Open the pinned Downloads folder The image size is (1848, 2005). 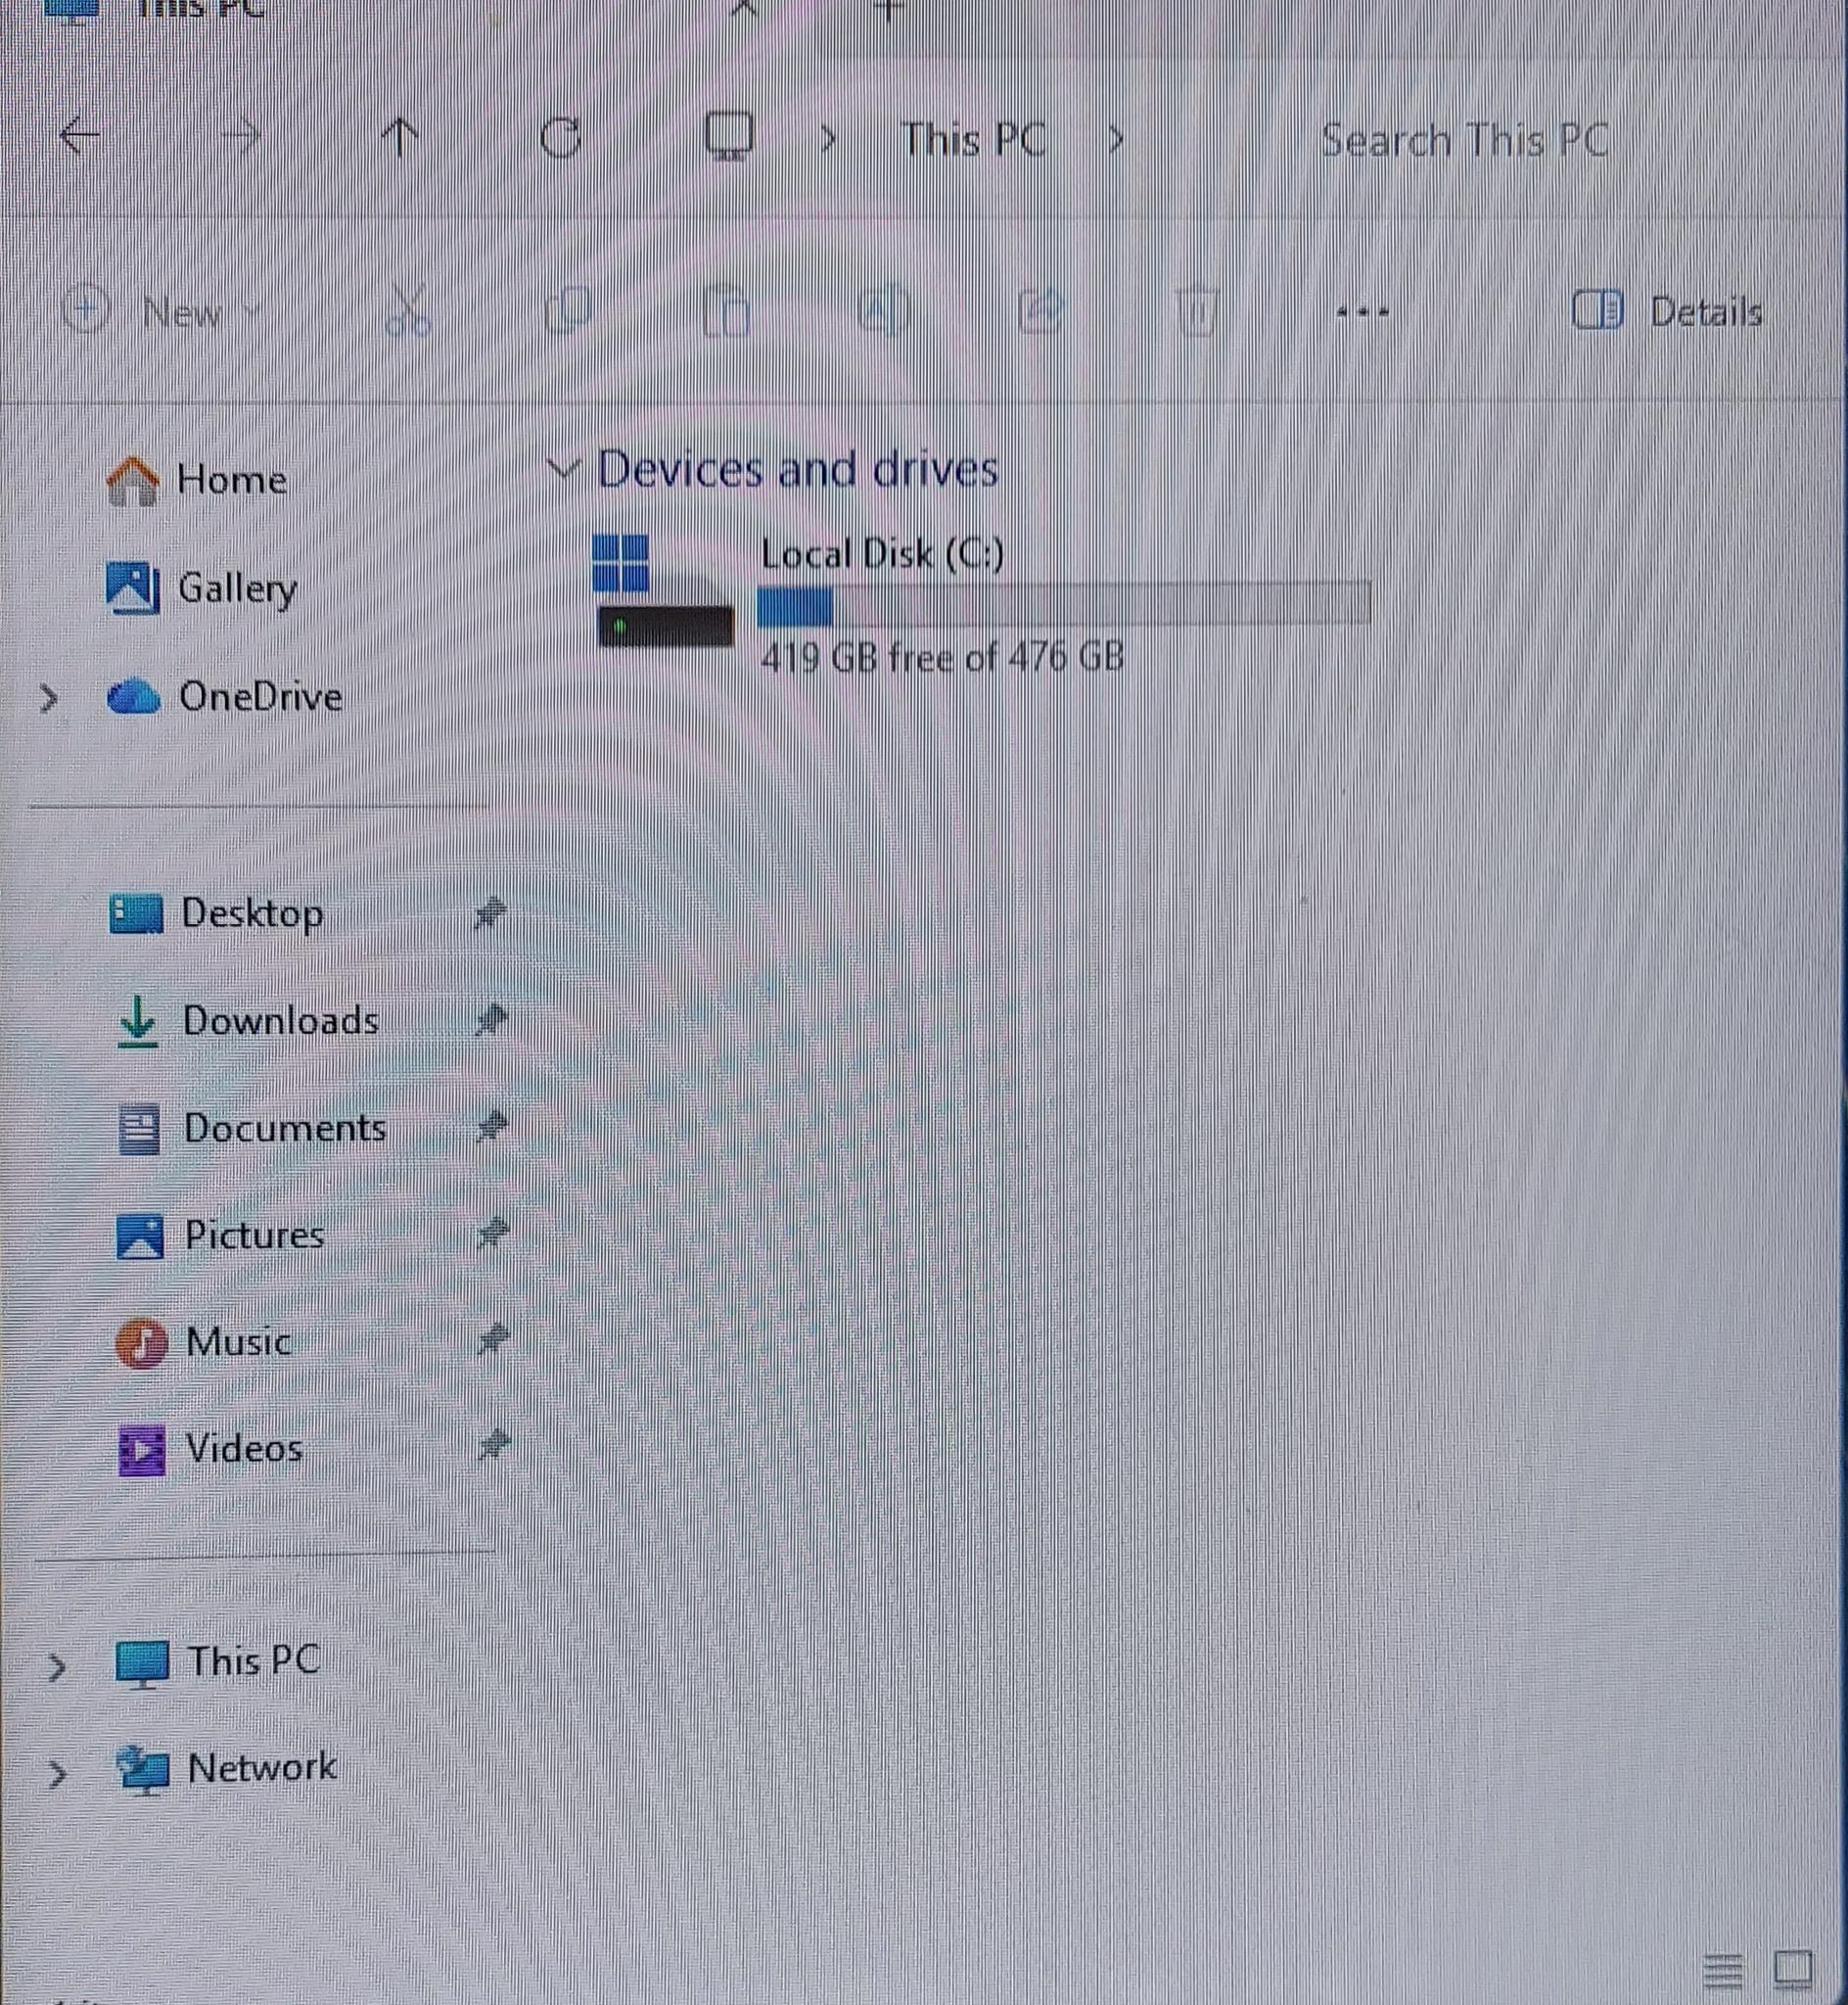click(248, 1021)
